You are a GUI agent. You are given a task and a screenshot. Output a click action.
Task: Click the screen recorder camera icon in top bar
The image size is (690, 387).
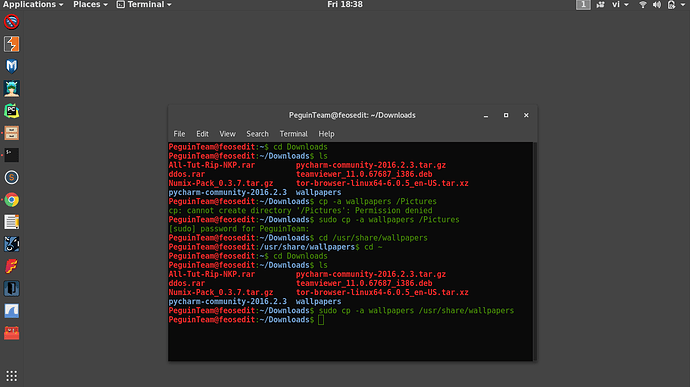(x=600, y=5)
